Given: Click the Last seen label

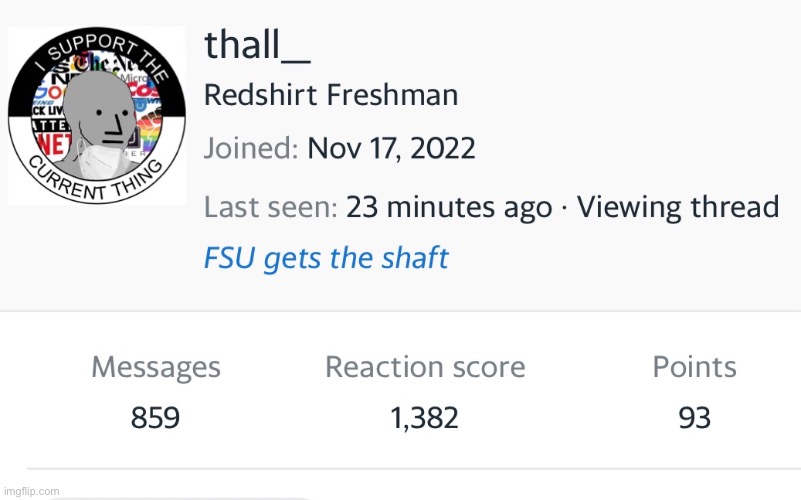Looking at the screenshot, I should [x=270, y=207].
